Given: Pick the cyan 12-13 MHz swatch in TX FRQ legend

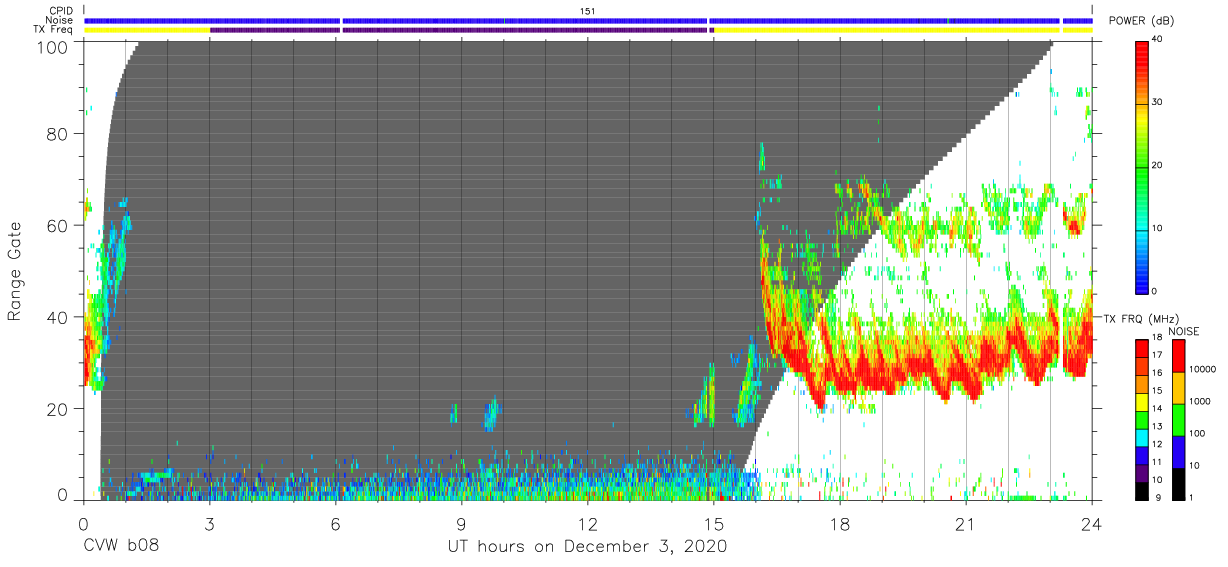Looking at the screenshot, I should pyautogui.click(x=1142, y=439).
